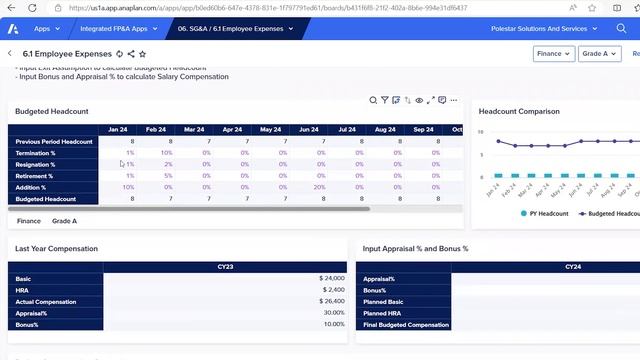Click back chevron beside page title
Screen dimensions: 640x360
[x=10, y=53]
